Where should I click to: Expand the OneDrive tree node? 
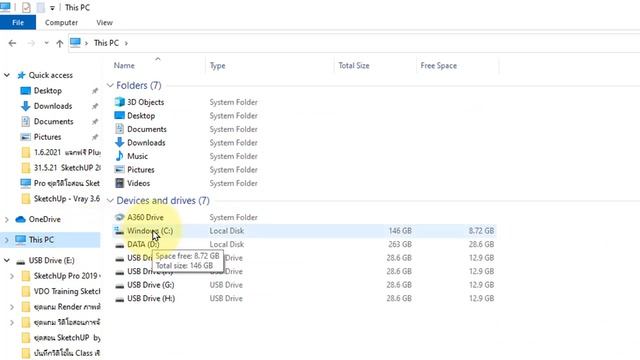[x=7, y=220]
